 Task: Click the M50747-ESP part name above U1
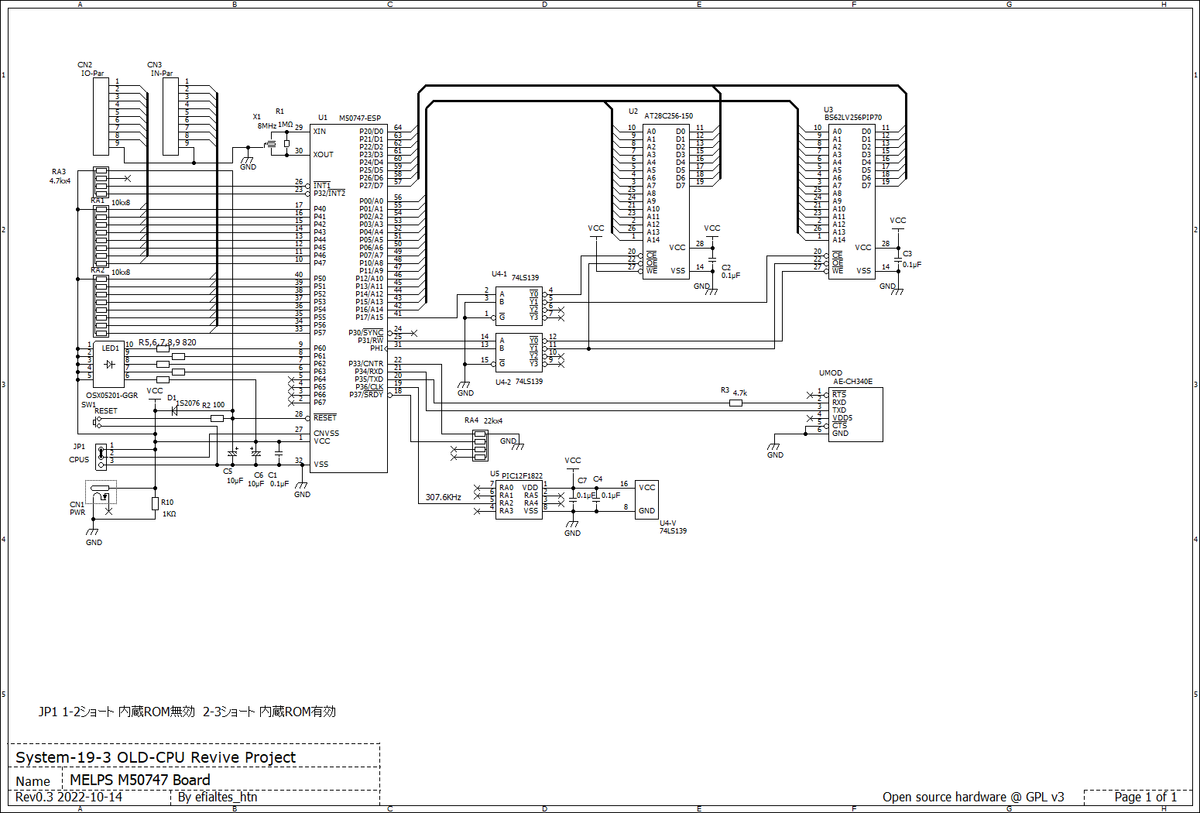(x=360, y=117)
